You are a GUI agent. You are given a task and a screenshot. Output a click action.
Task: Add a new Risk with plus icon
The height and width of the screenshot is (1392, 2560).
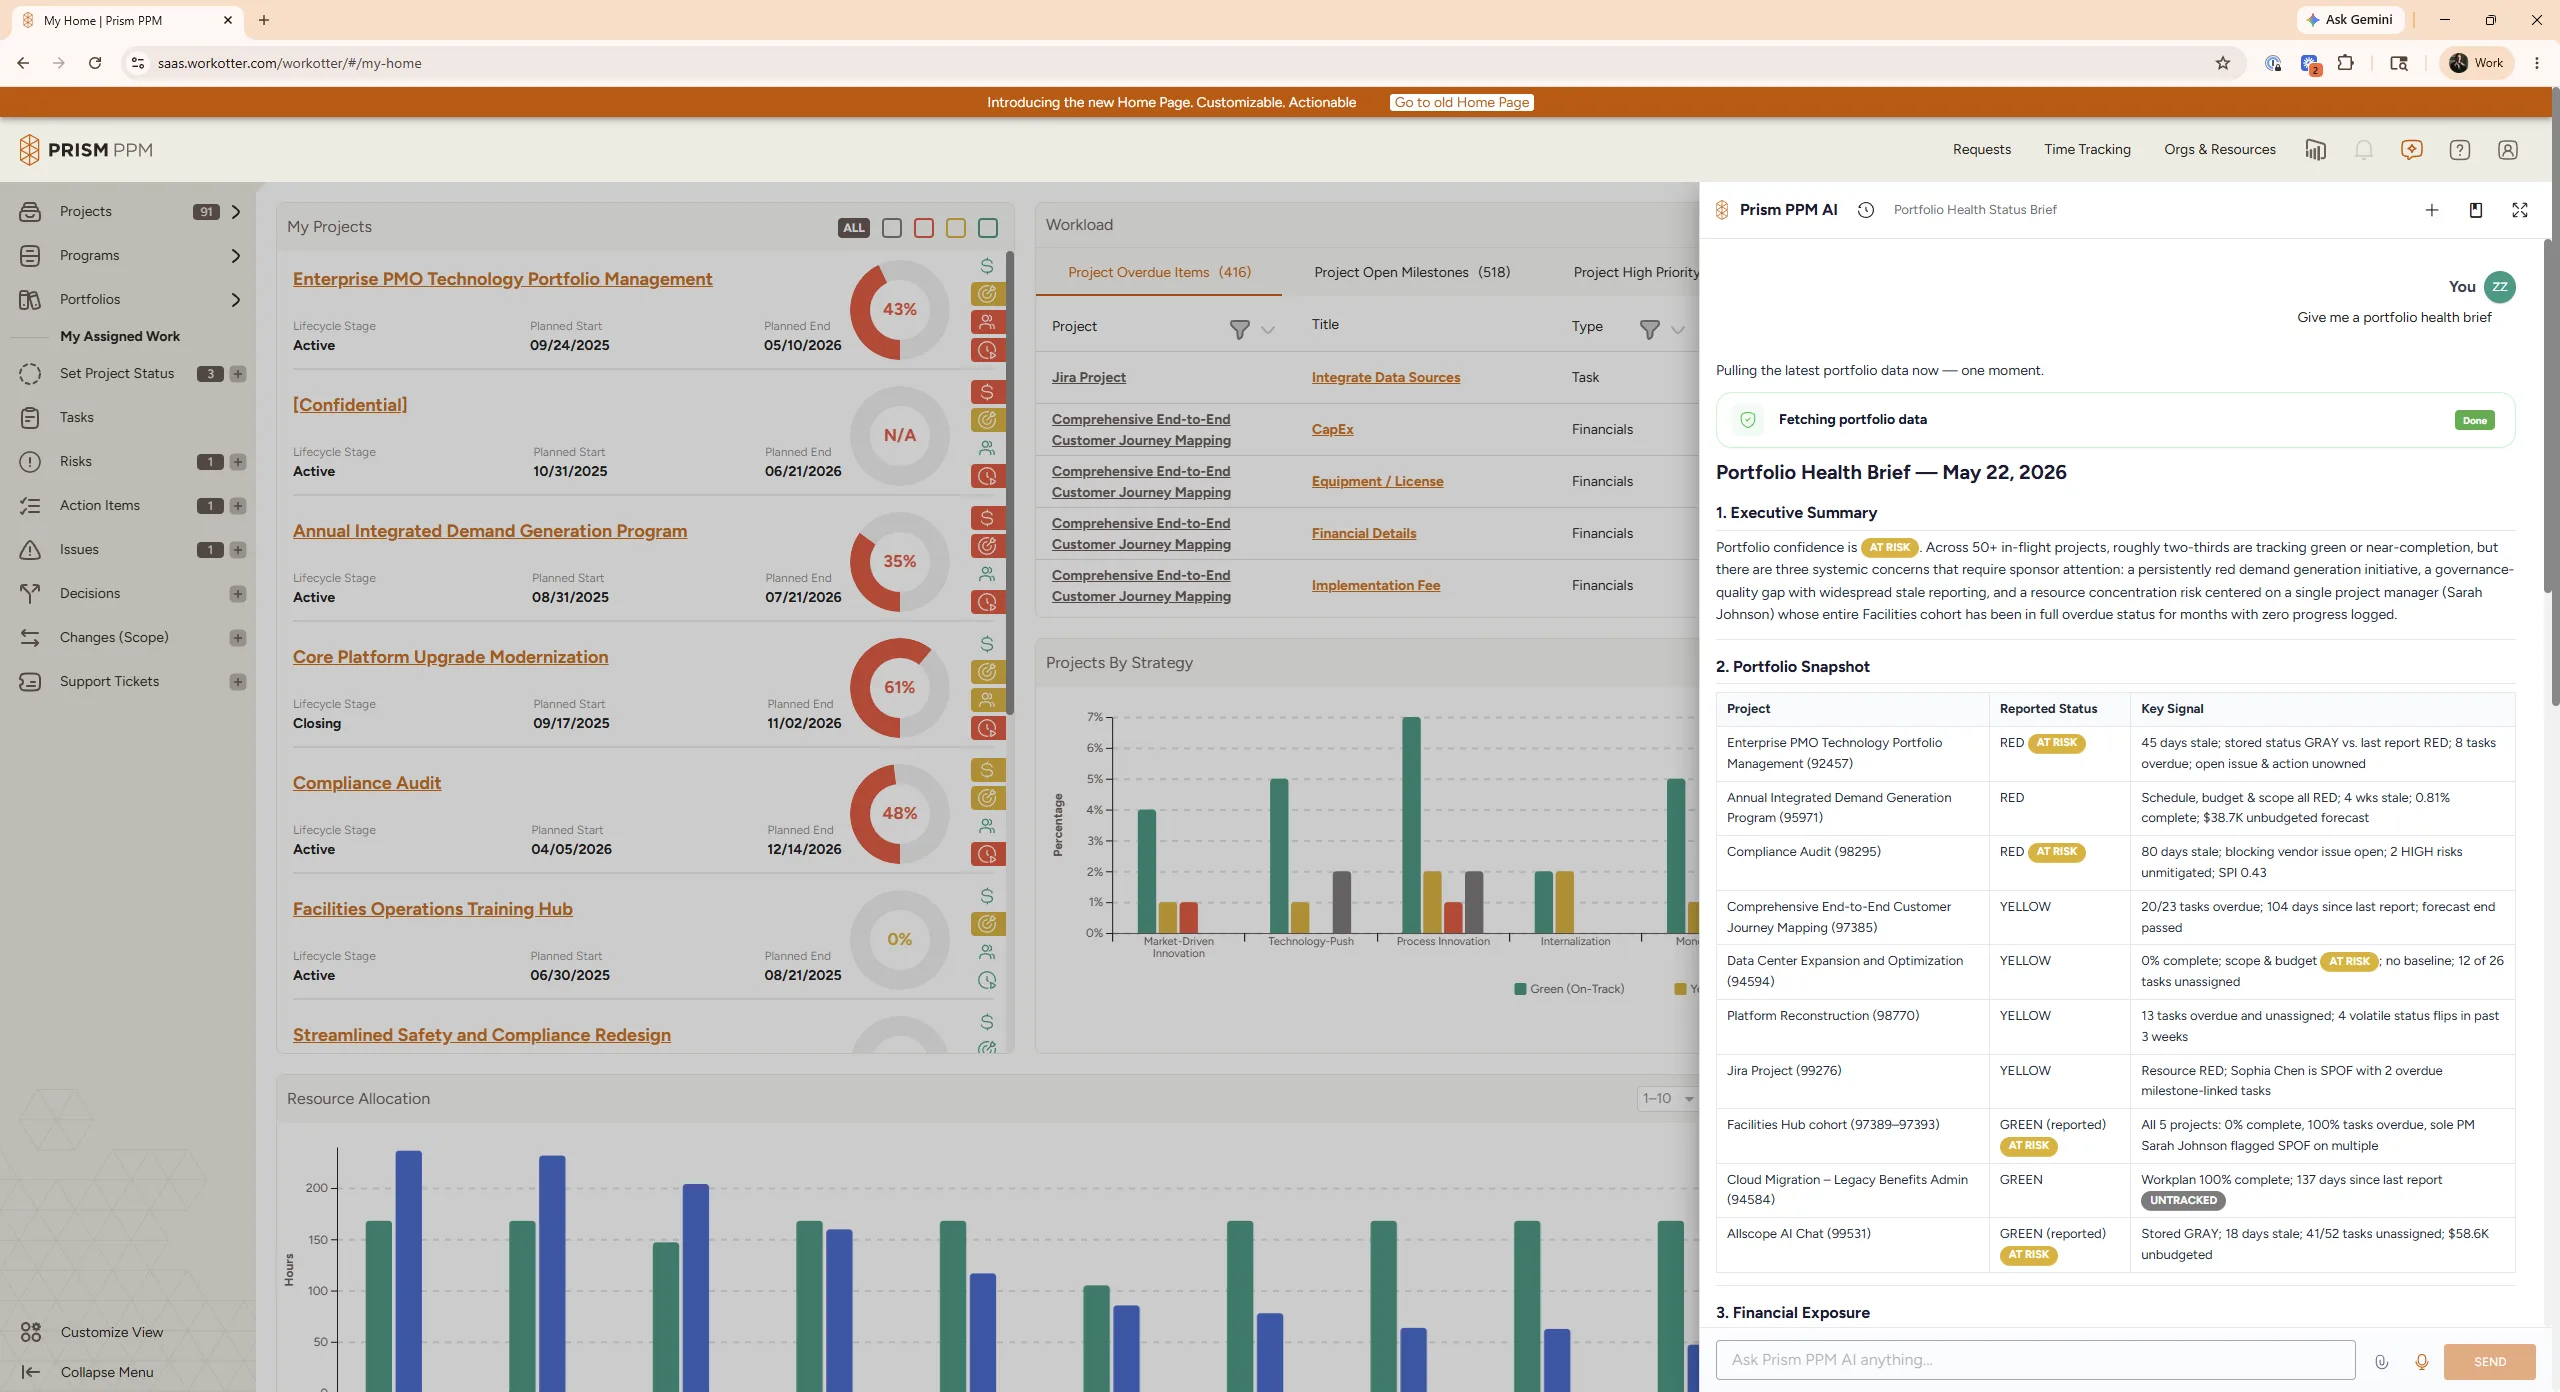(x=238, y=462)
